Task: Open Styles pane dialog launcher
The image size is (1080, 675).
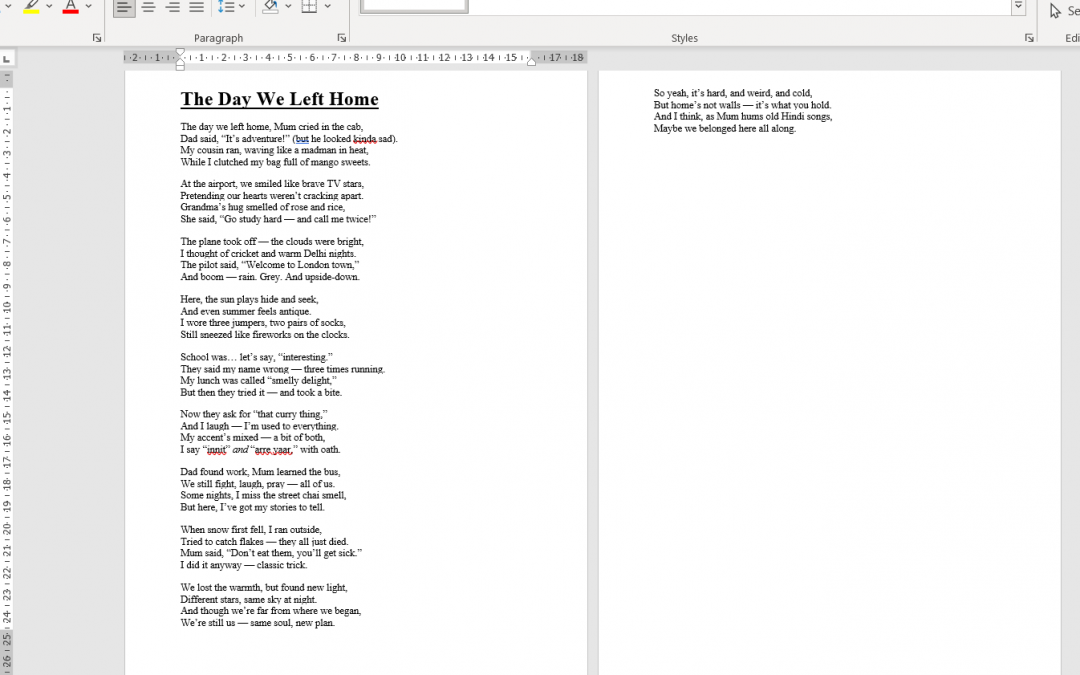Action: pos(1029,38)
